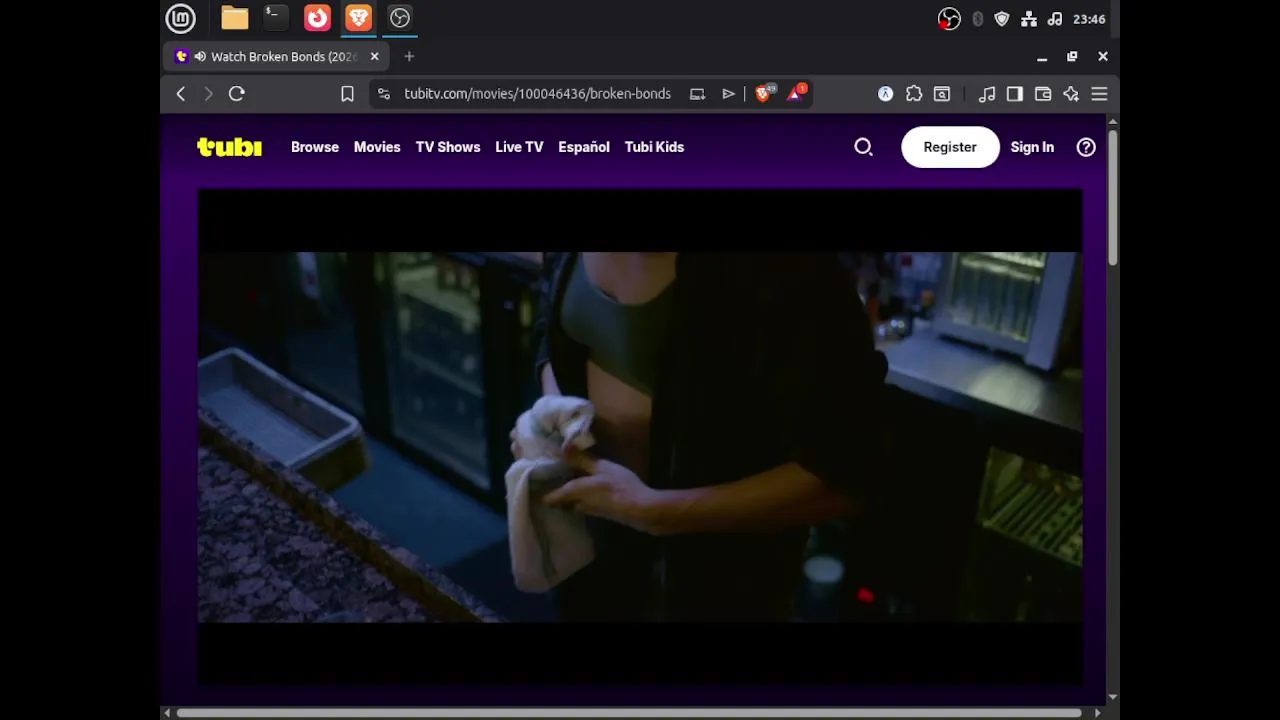Cast the page using the screen icon

698,94
